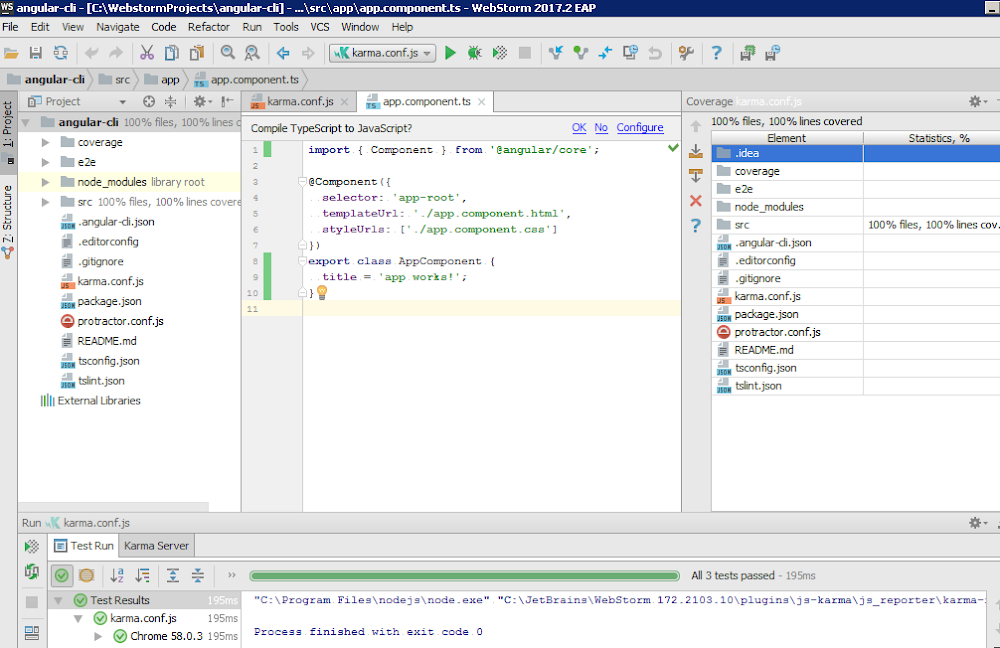Collapse all in the Project panel
Screen dimensions: 1000x648
pos(170,101)
